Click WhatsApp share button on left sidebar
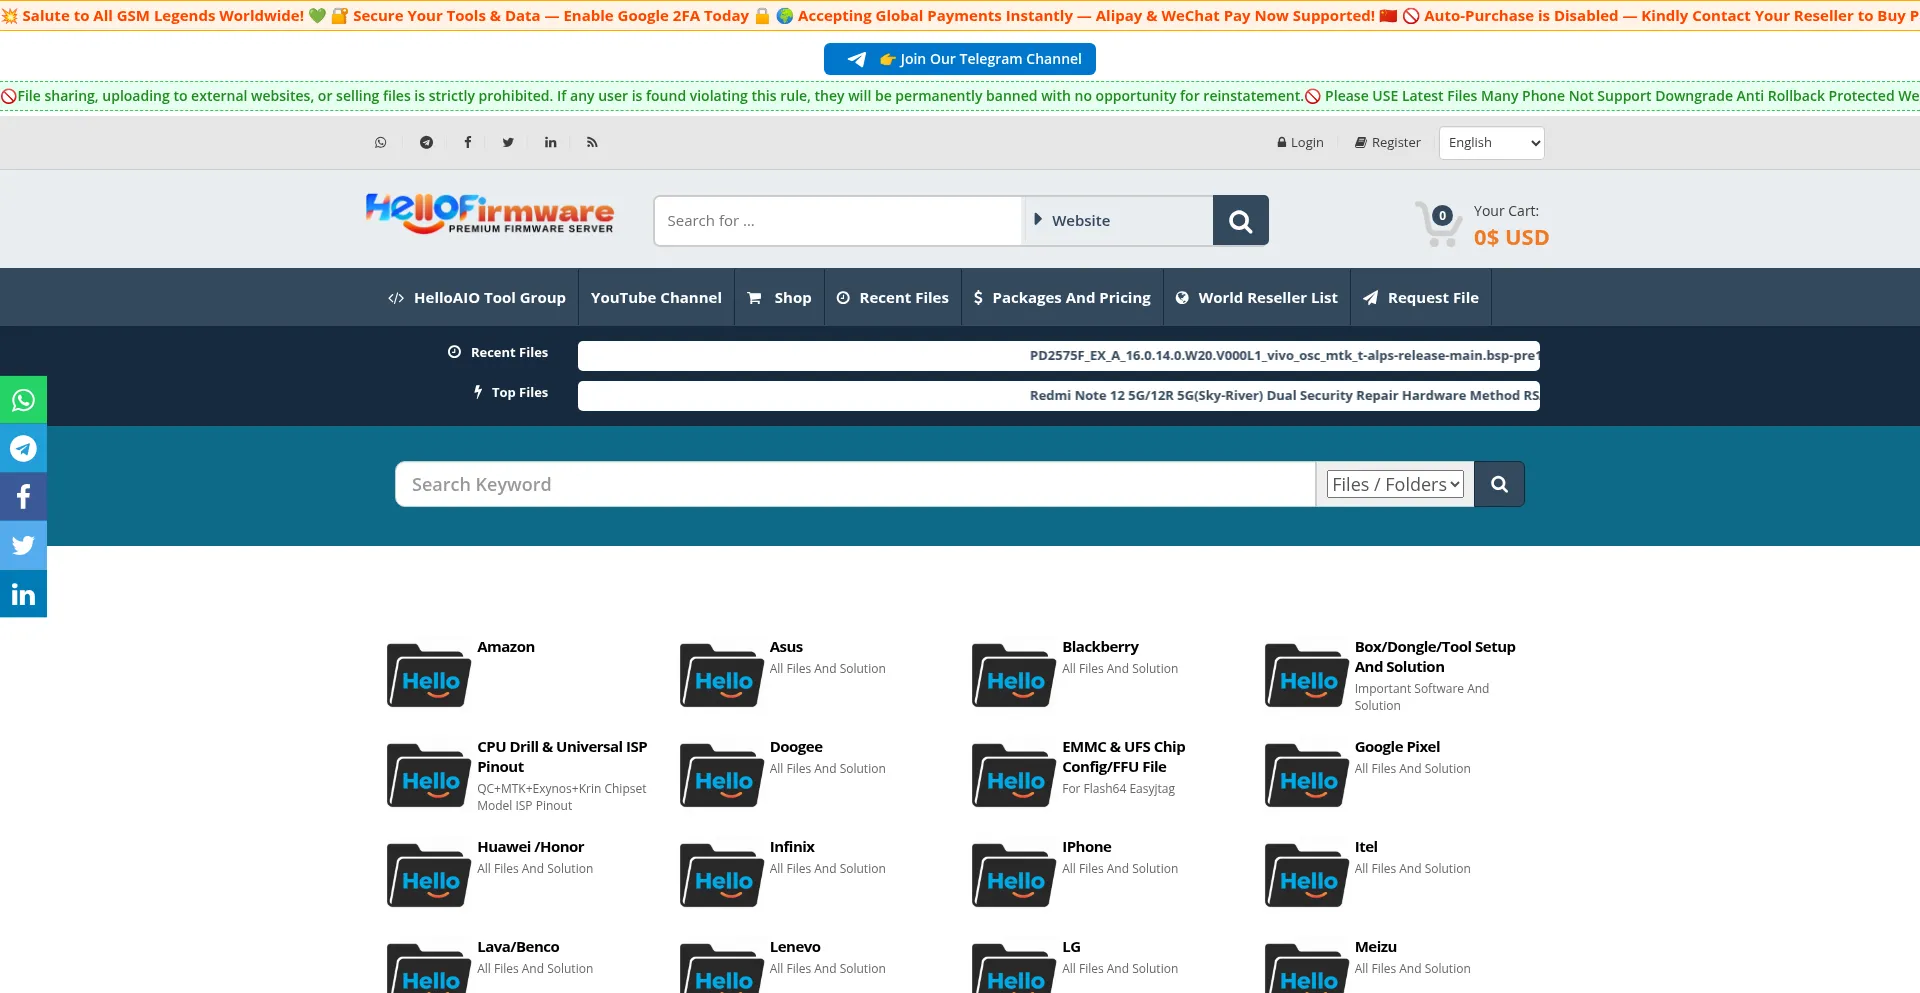The height and width of the screenshot is (993, 1920). pos(23,400)
